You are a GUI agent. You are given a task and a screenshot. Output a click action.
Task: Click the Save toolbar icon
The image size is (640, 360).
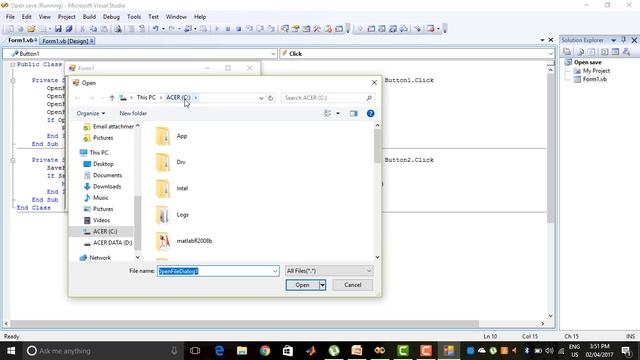58,29
